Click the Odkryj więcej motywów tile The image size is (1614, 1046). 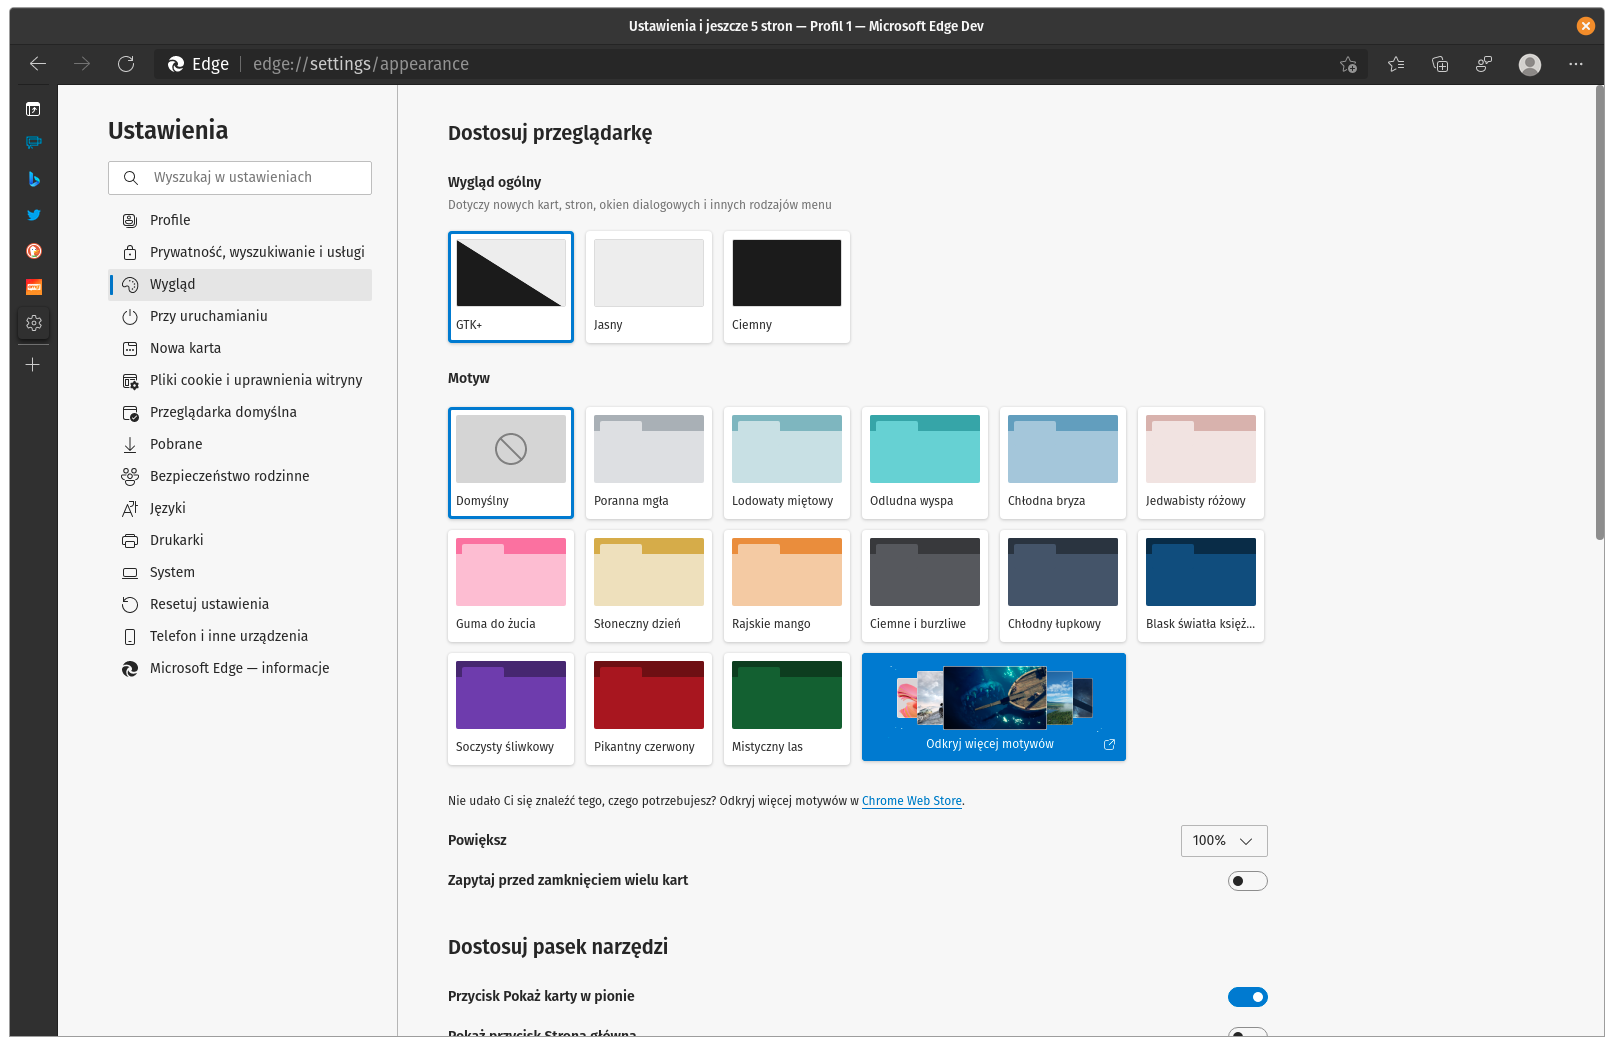[x=993, y=707]
